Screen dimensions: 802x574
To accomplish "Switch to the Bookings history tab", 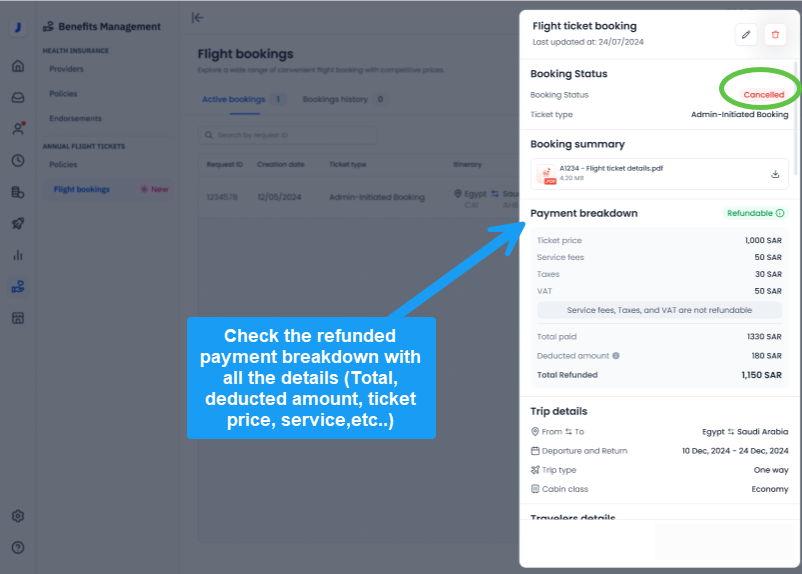I will tap(335, 100).
